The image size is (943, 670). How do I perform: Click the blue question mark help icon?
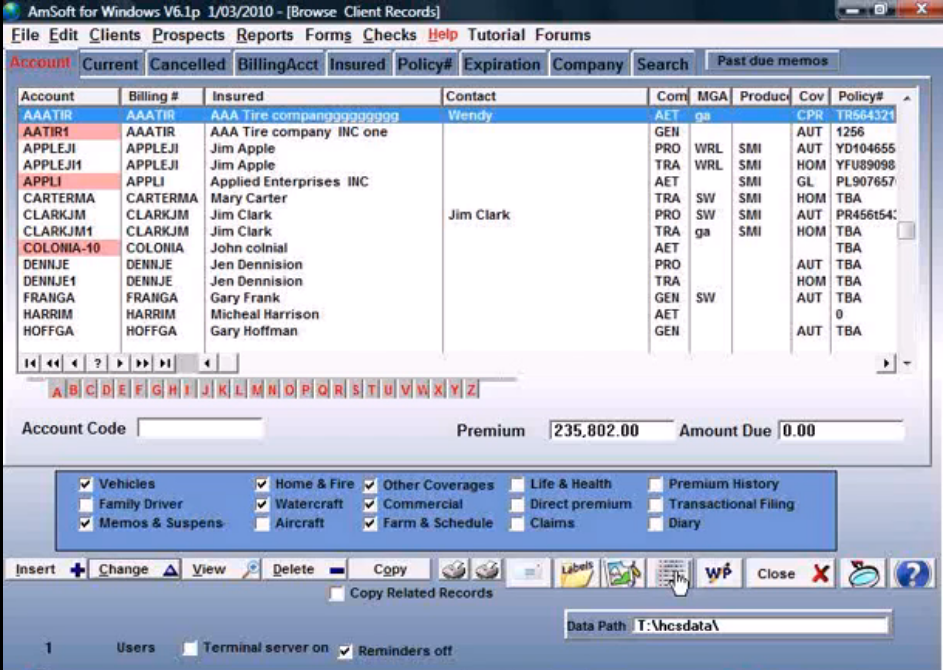(911, 572)
